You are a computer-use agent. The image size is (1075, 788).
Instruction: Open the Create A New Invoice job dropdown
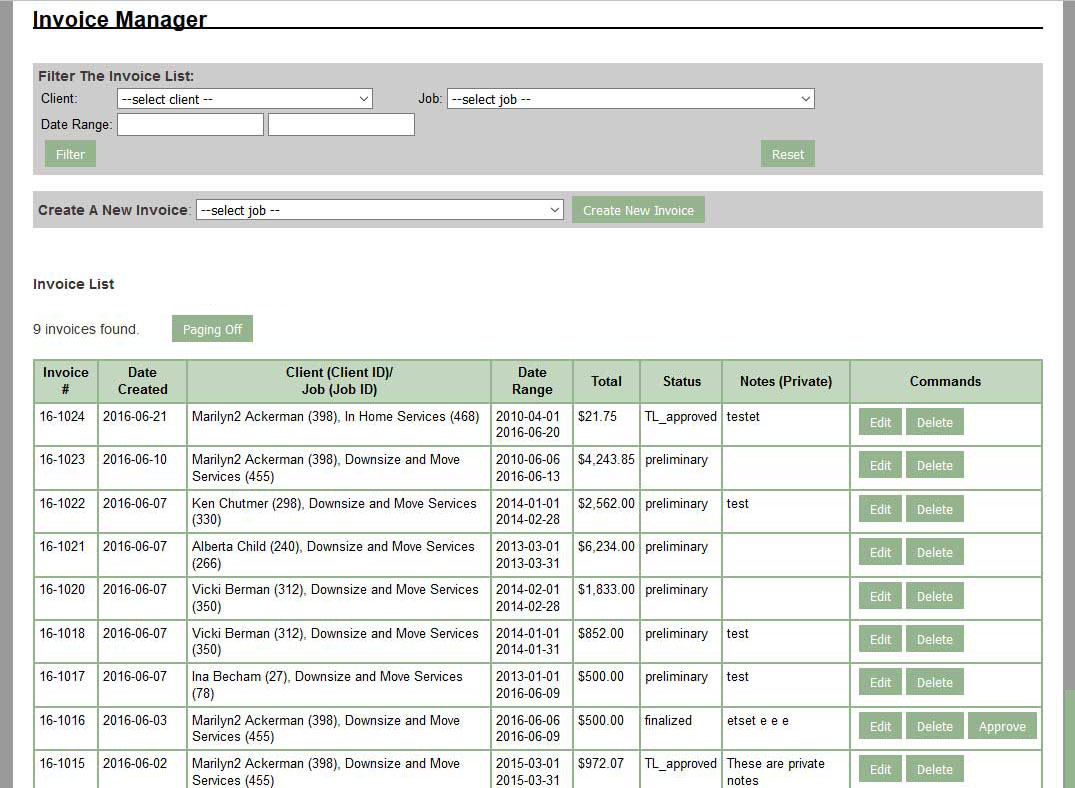pos(380,210)
